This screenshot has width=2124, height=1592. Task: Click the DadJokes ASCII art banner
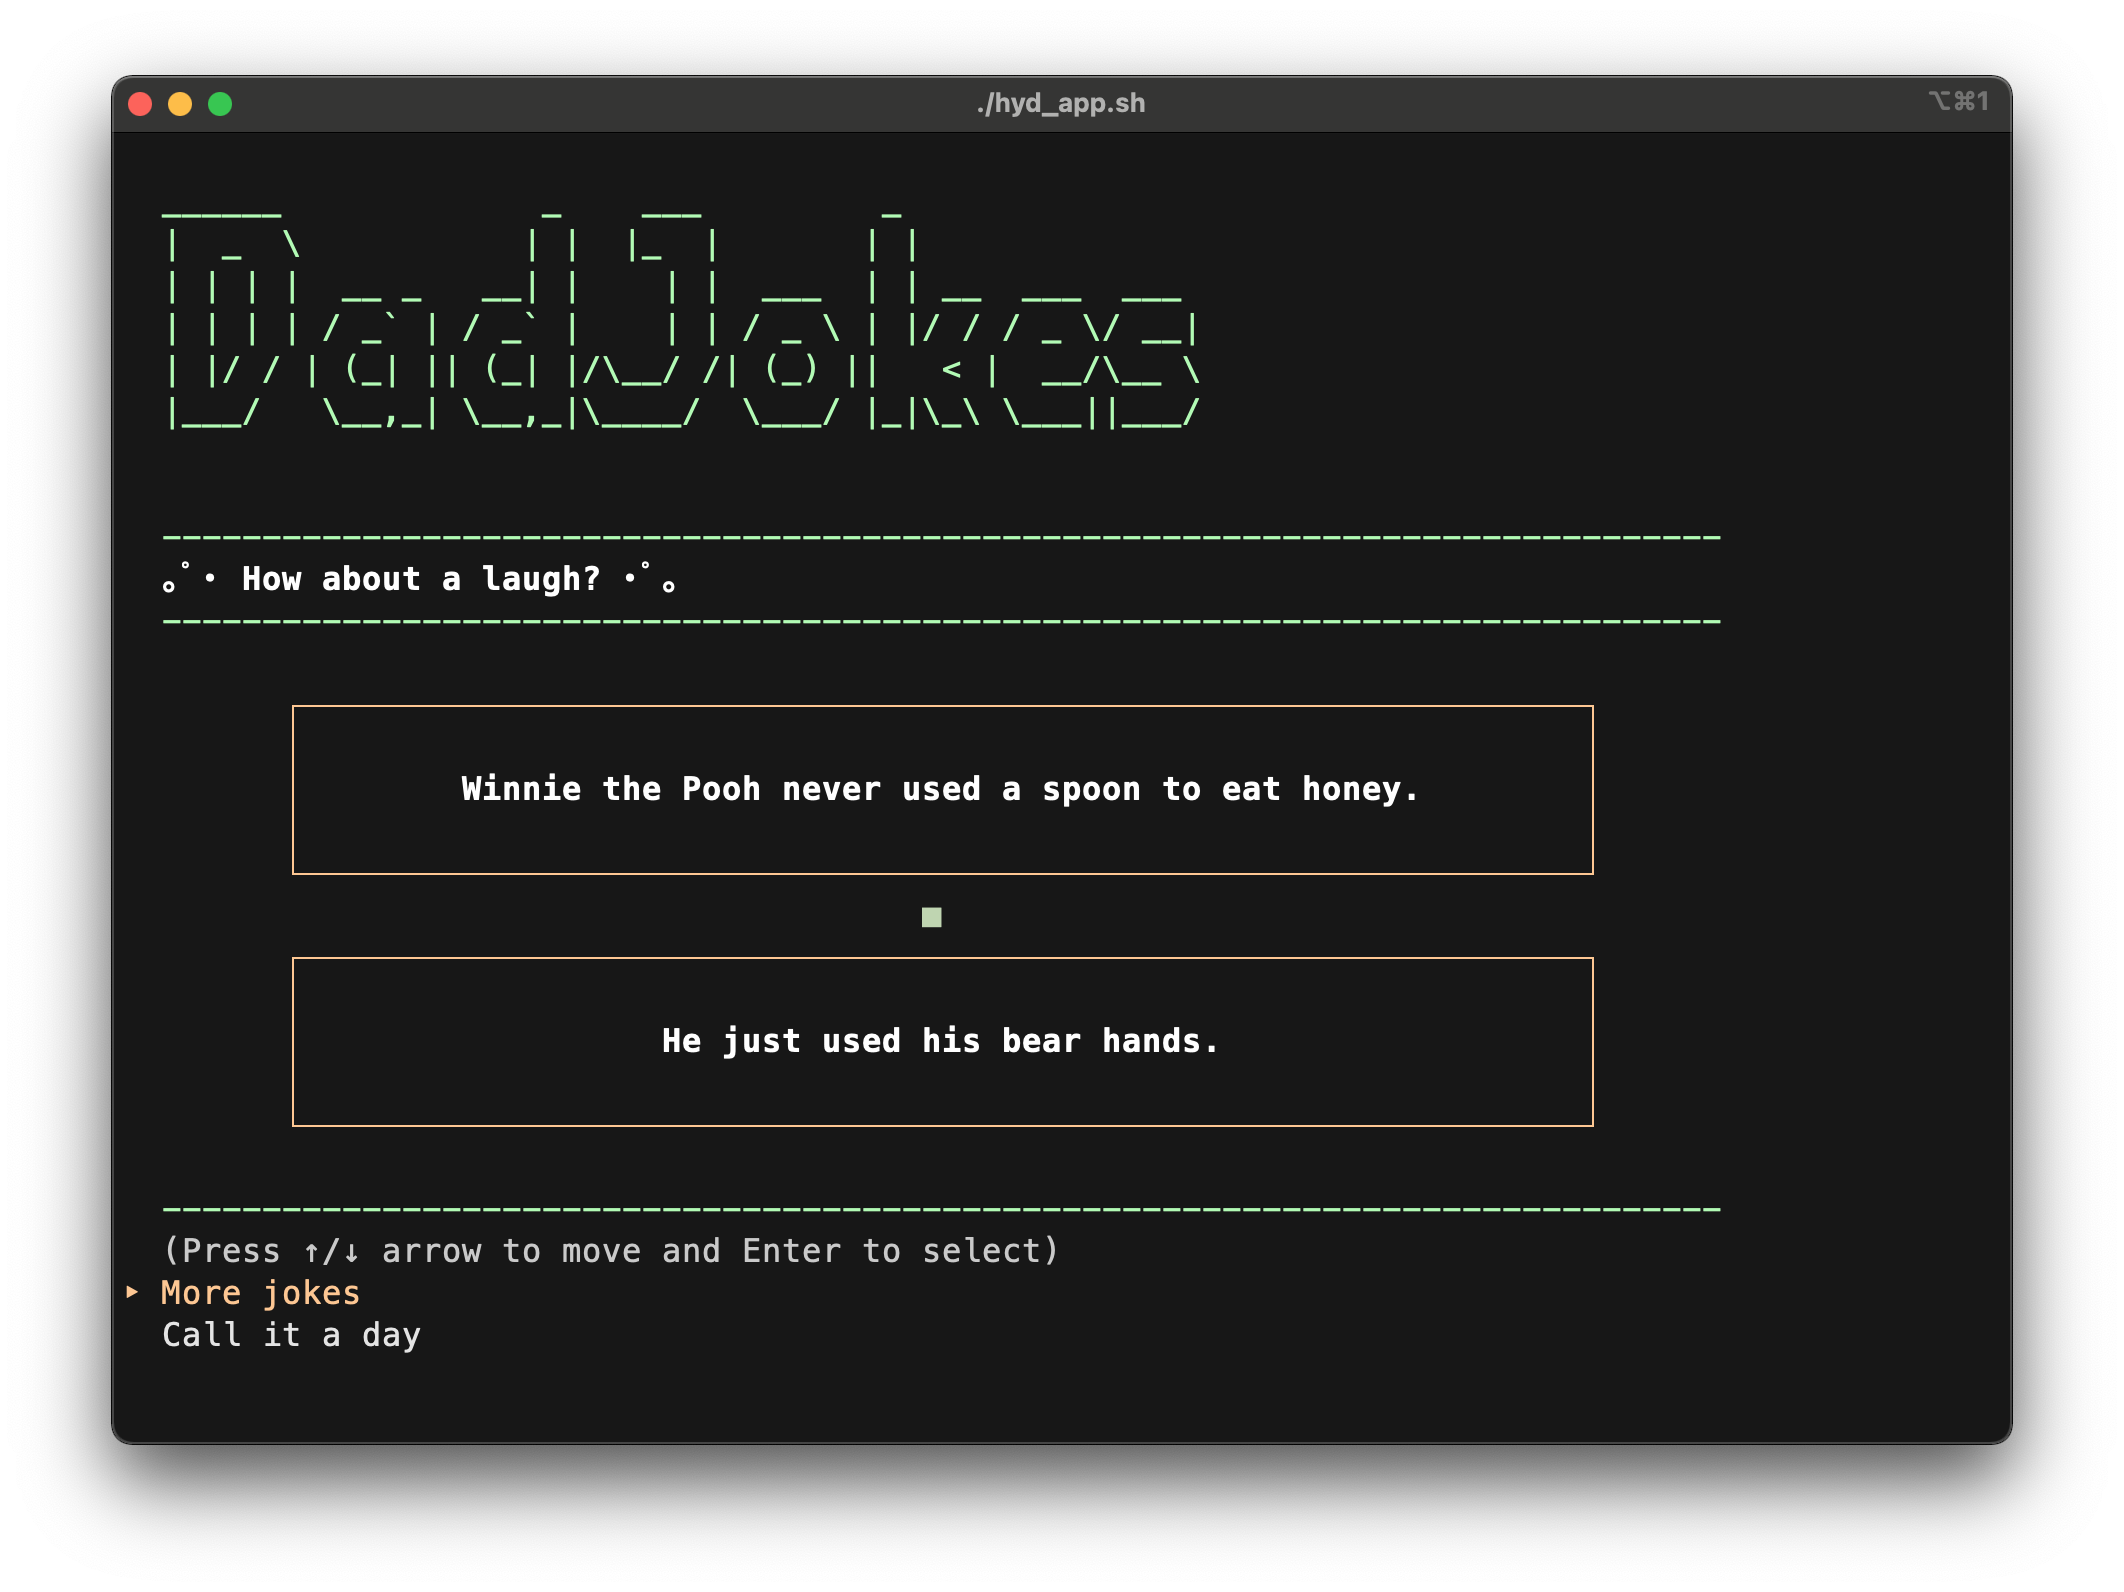coord(680,320)
